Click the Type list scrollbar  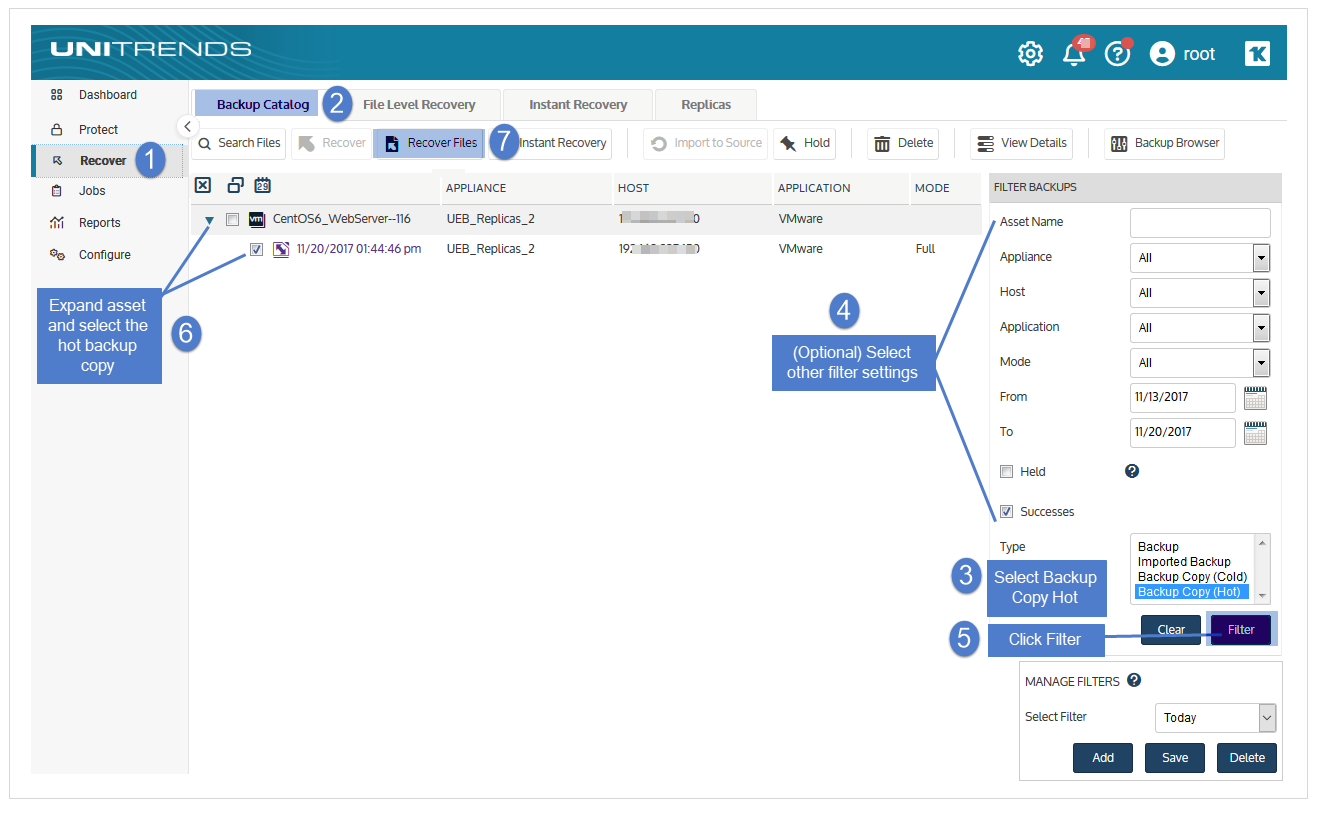tap(1262, 569)
